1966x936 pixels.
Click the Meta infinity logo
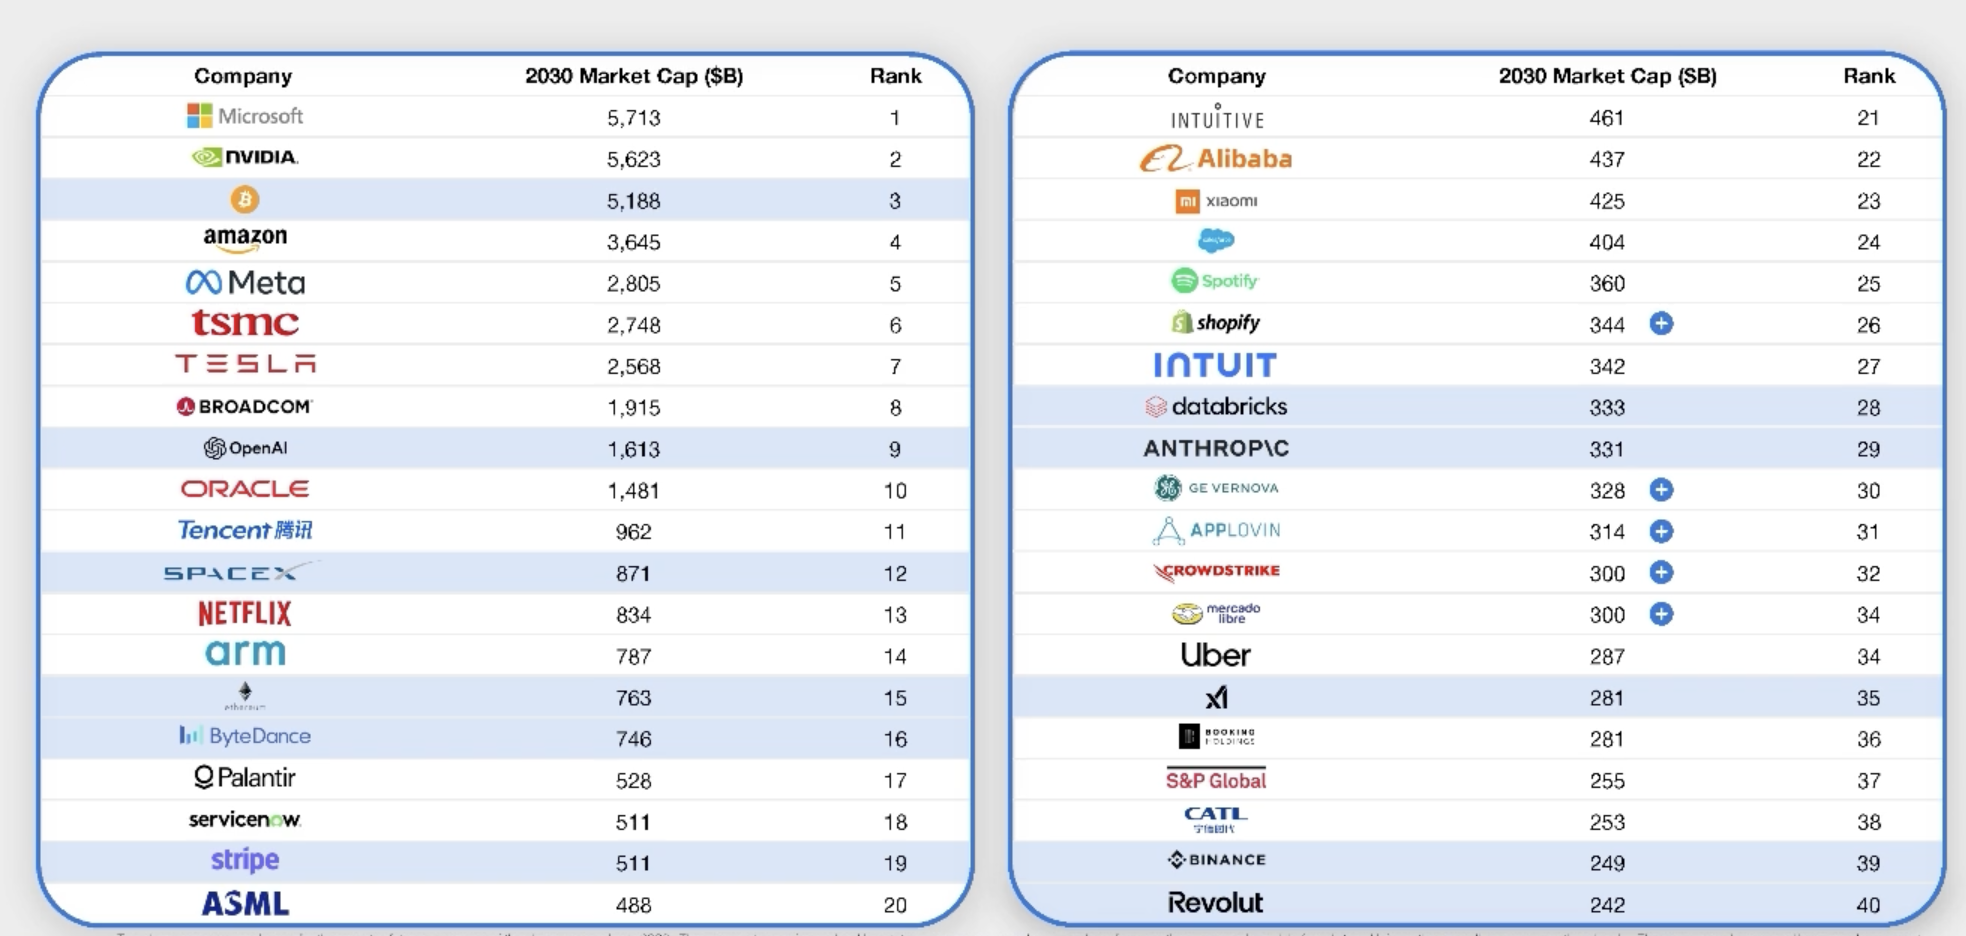coord(204,283)
